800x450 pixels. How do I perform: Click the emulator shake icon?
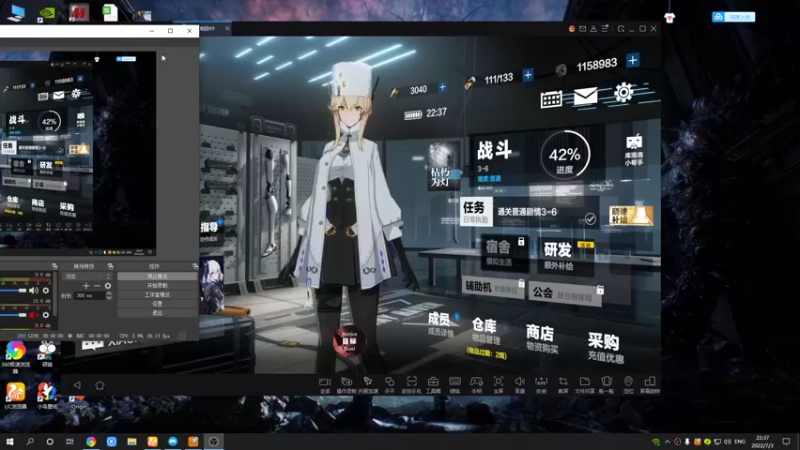click(607, 384)
